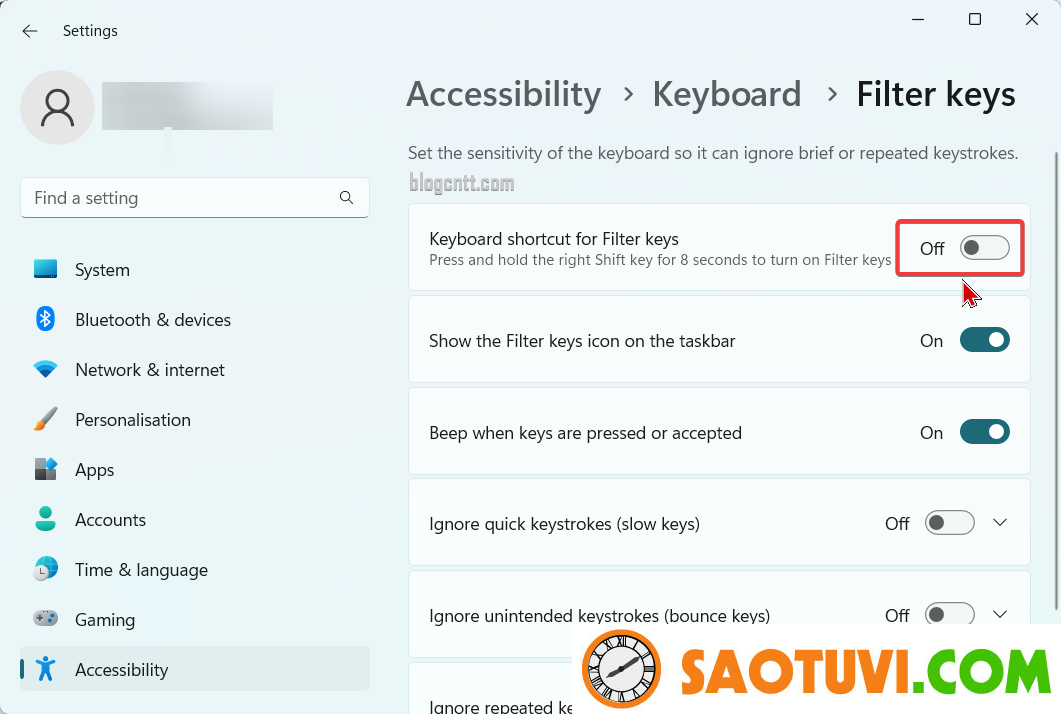The image size is (1061, 714).
Task: Go back to the Keyboard breadcrumb
Action: point(727,94)
